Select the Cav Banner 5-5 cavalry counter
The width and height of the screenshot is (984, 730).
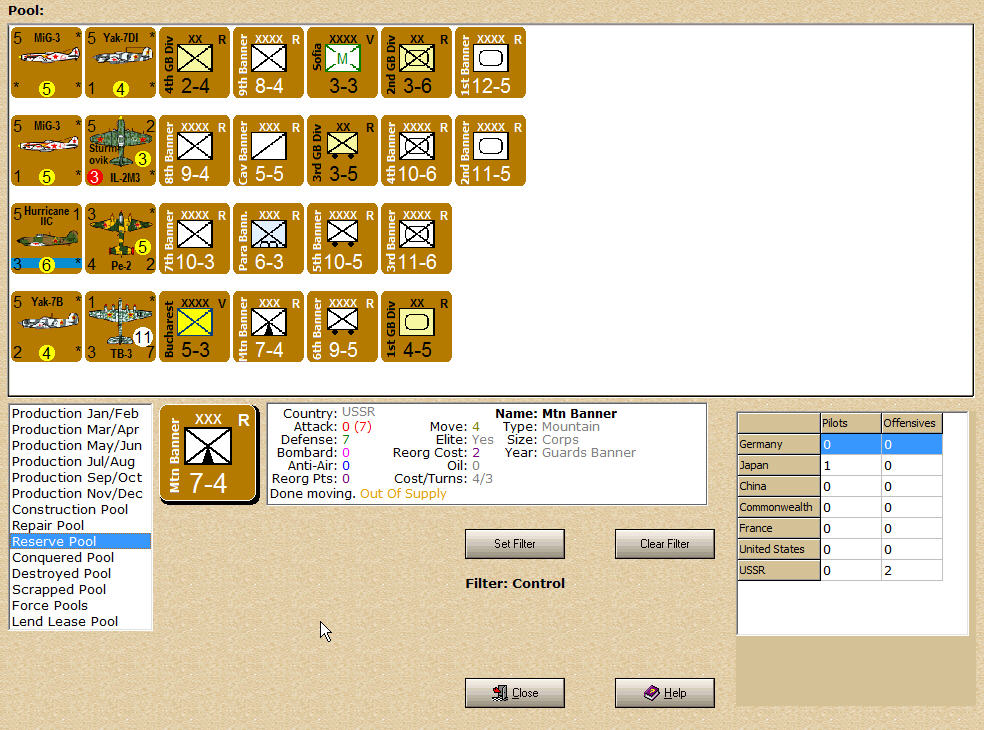[269, 150]
